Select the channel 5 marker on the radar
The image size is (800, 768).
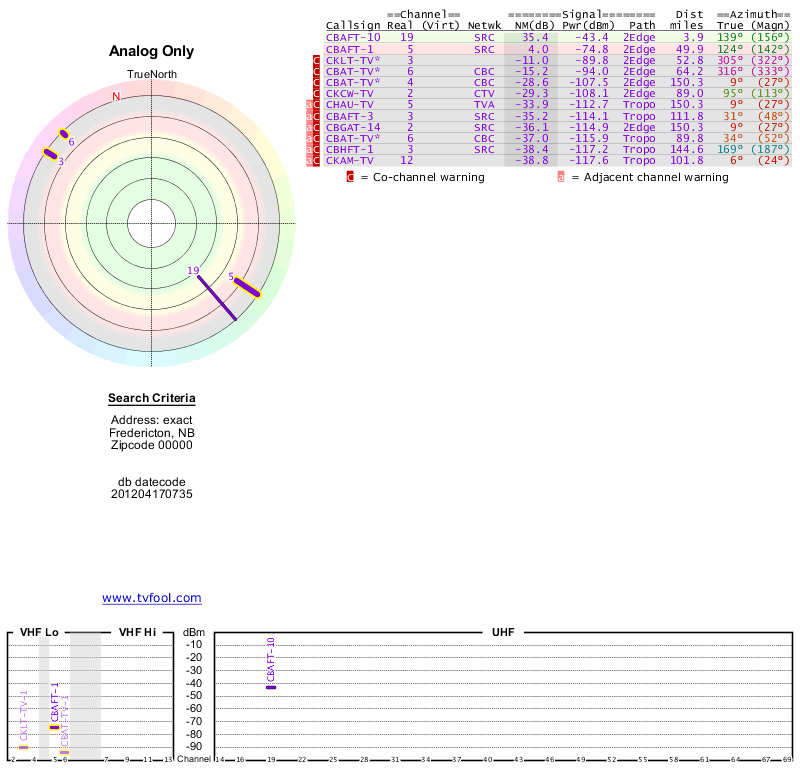246,288
